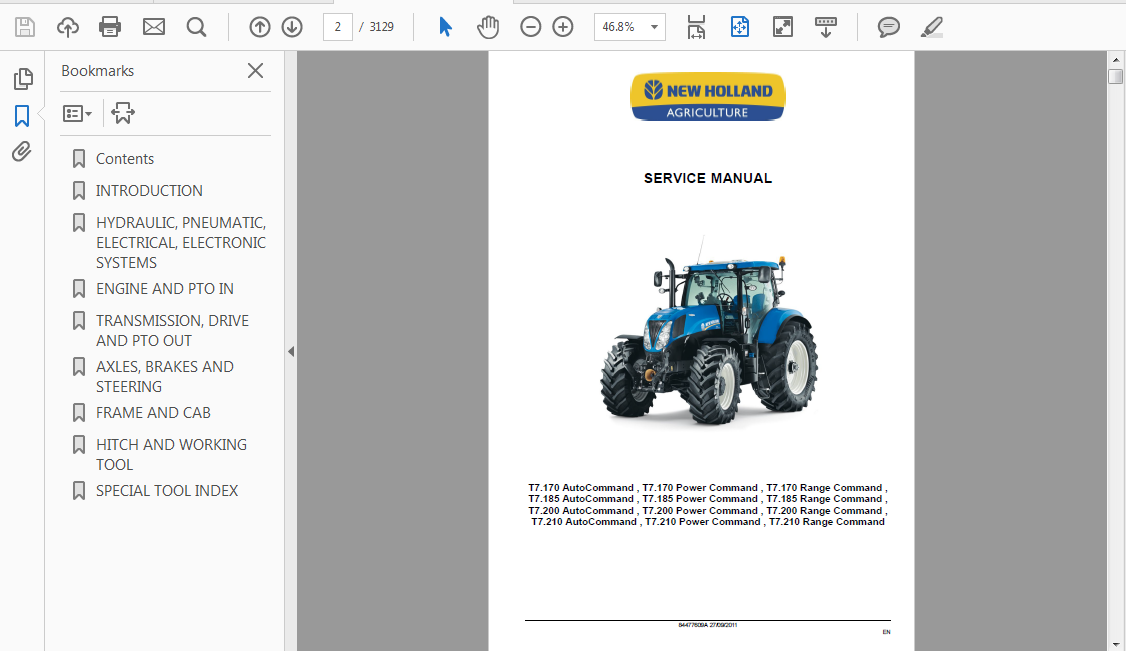Click the SERVICE MANUAL heading text
This screenshot has height=651, width=1126.
point(708,178)
